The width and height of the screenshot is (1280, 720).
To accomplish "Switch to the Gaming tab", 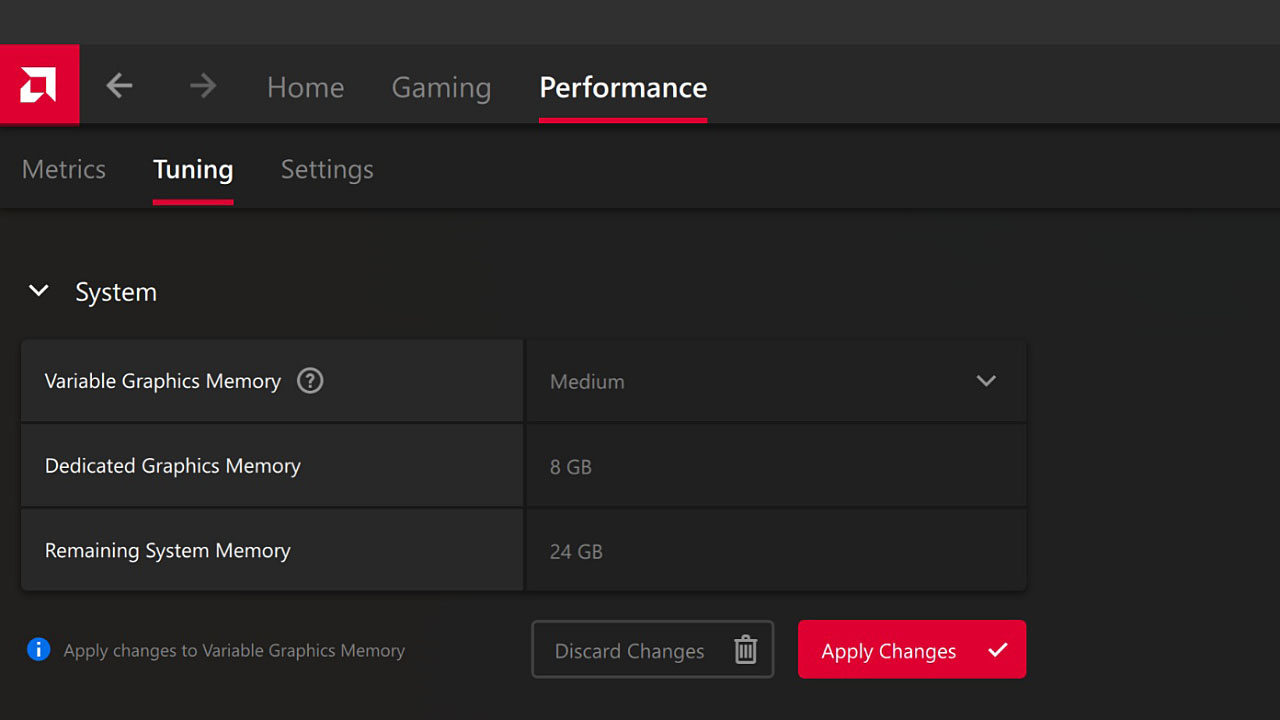I will pyautogui.click(x=441, y=87).
